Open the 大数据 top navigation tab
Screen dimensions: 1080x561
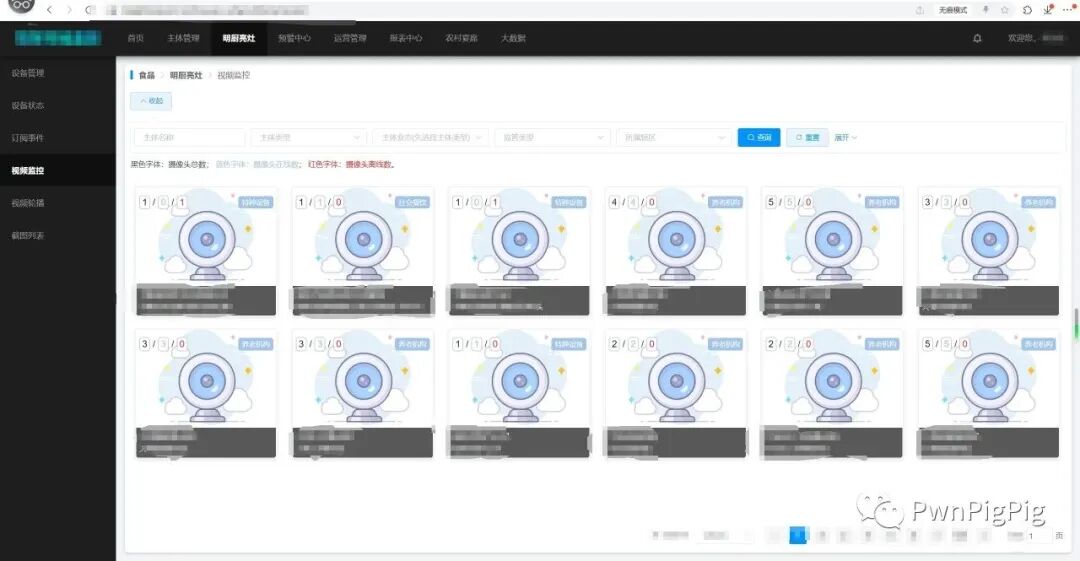(513, 38)
